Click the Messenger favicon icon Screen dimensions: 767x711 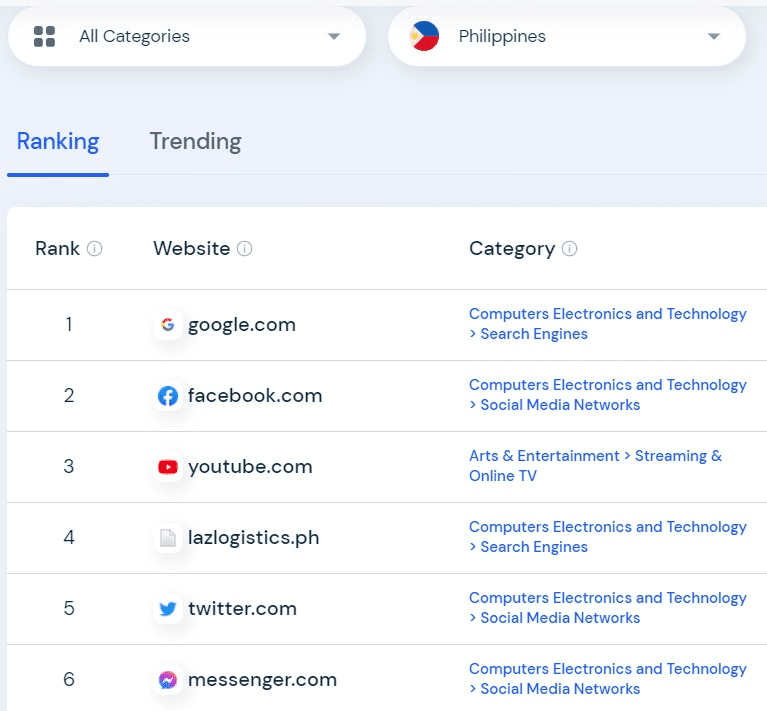pos(168,680)
